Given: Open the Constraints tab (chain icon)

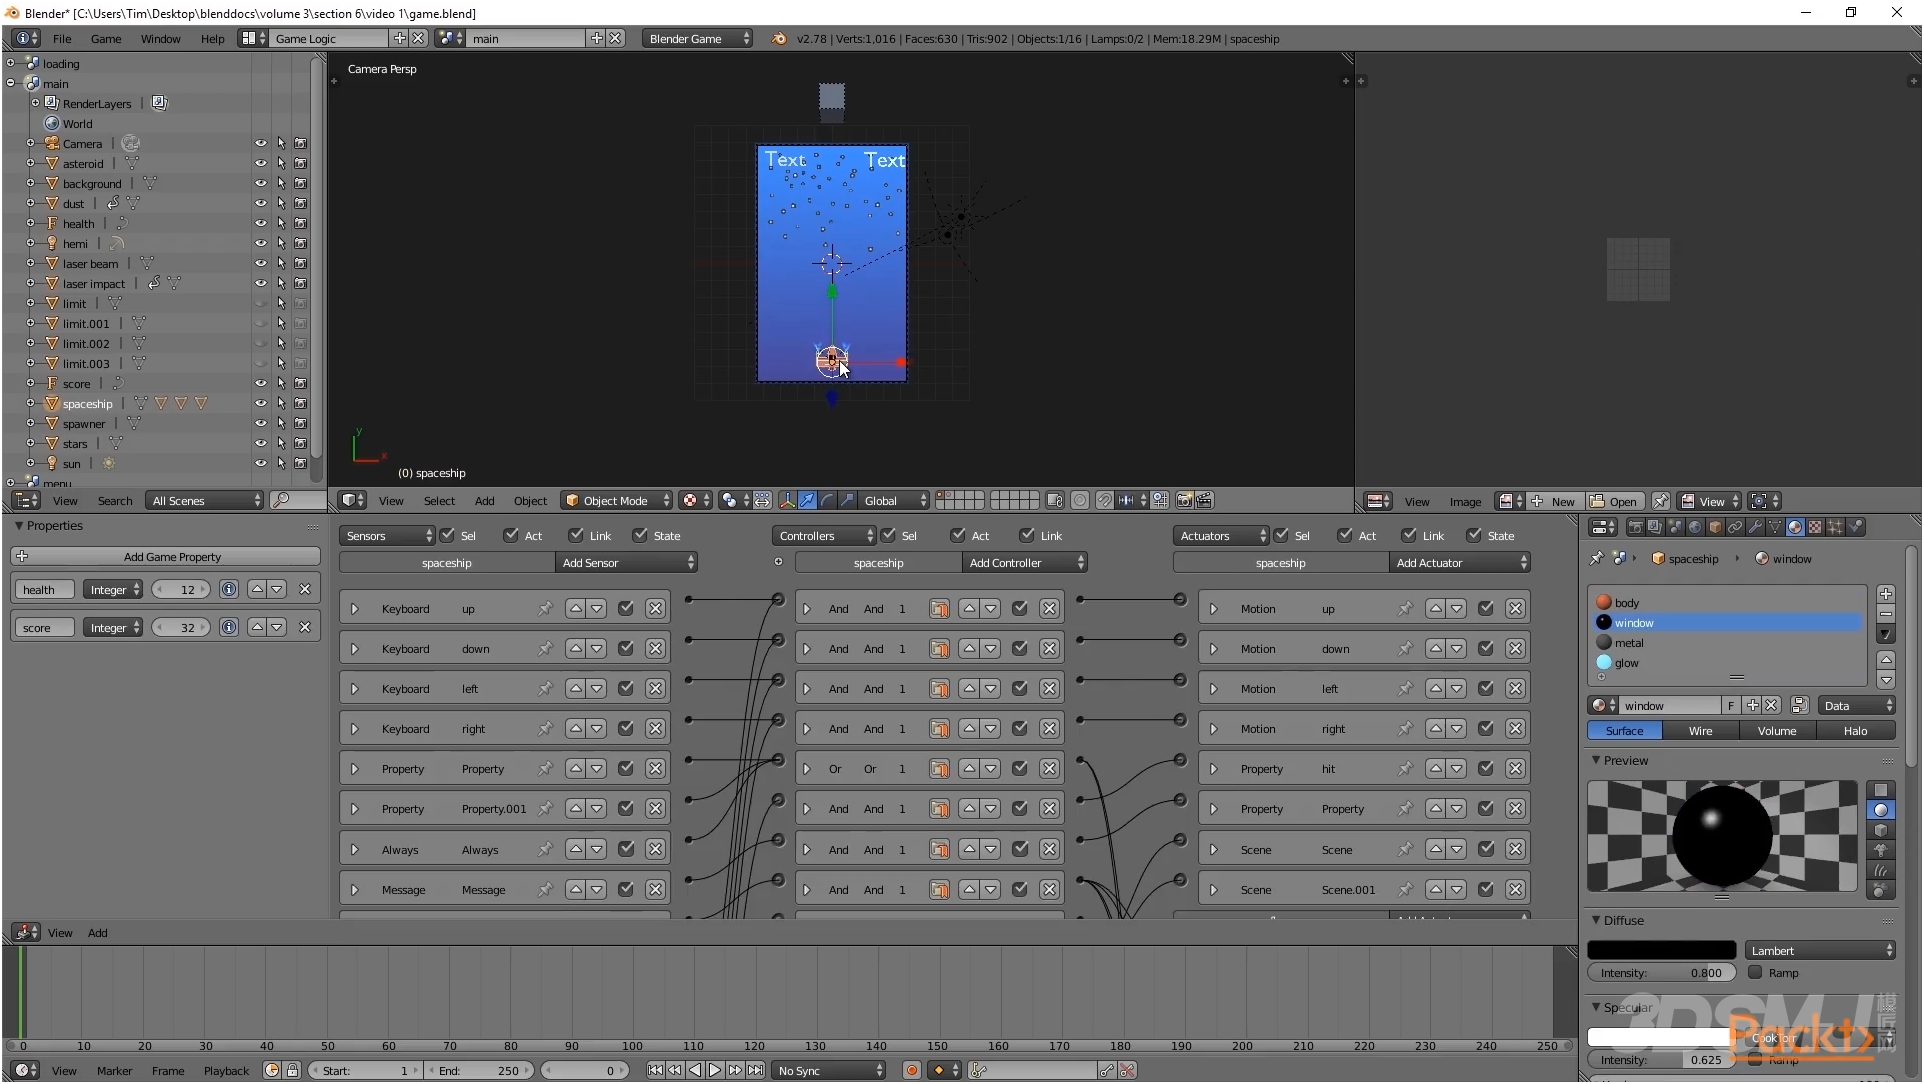Looking at the screenshot, I should point(1735,527).
